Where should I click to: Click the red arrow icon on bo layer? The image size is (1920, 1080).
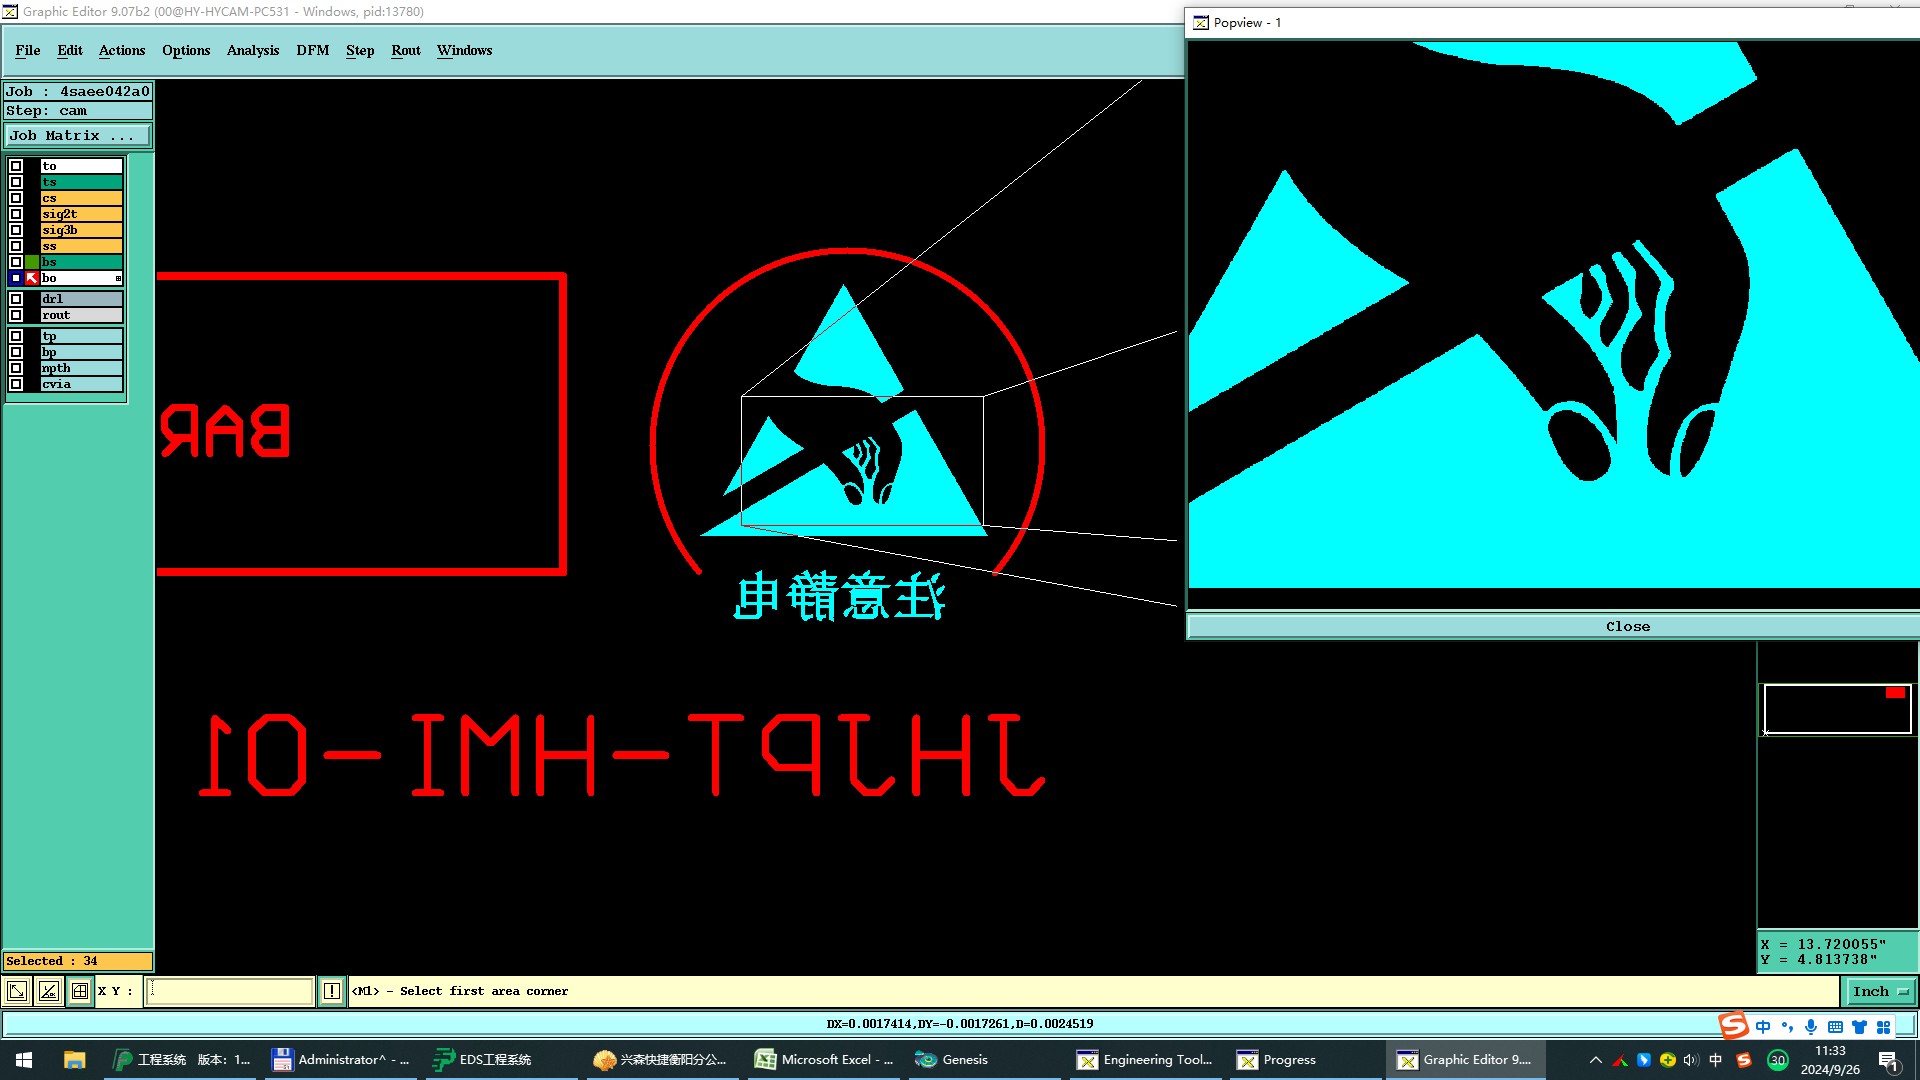click(x=32, y=278)
